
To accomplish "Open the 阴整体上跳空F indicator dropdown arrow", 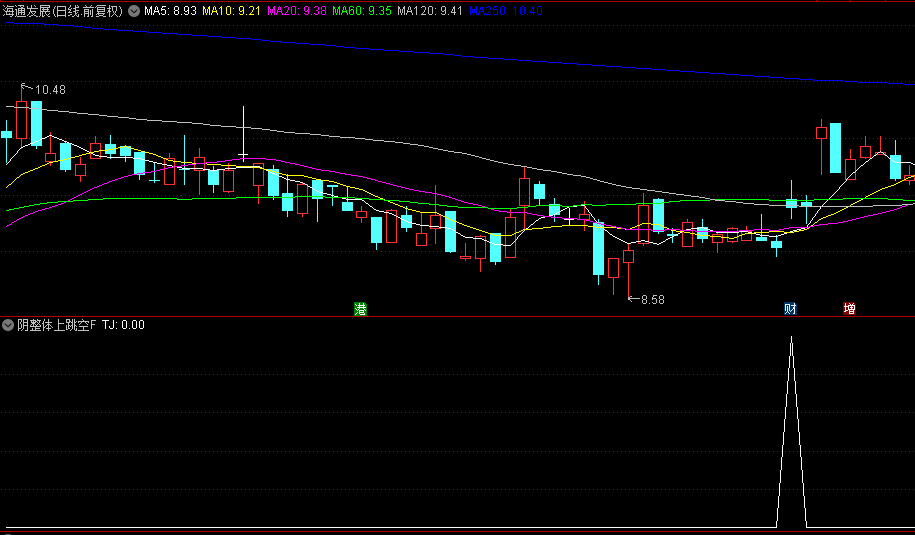I will click(x=8, y=325).
